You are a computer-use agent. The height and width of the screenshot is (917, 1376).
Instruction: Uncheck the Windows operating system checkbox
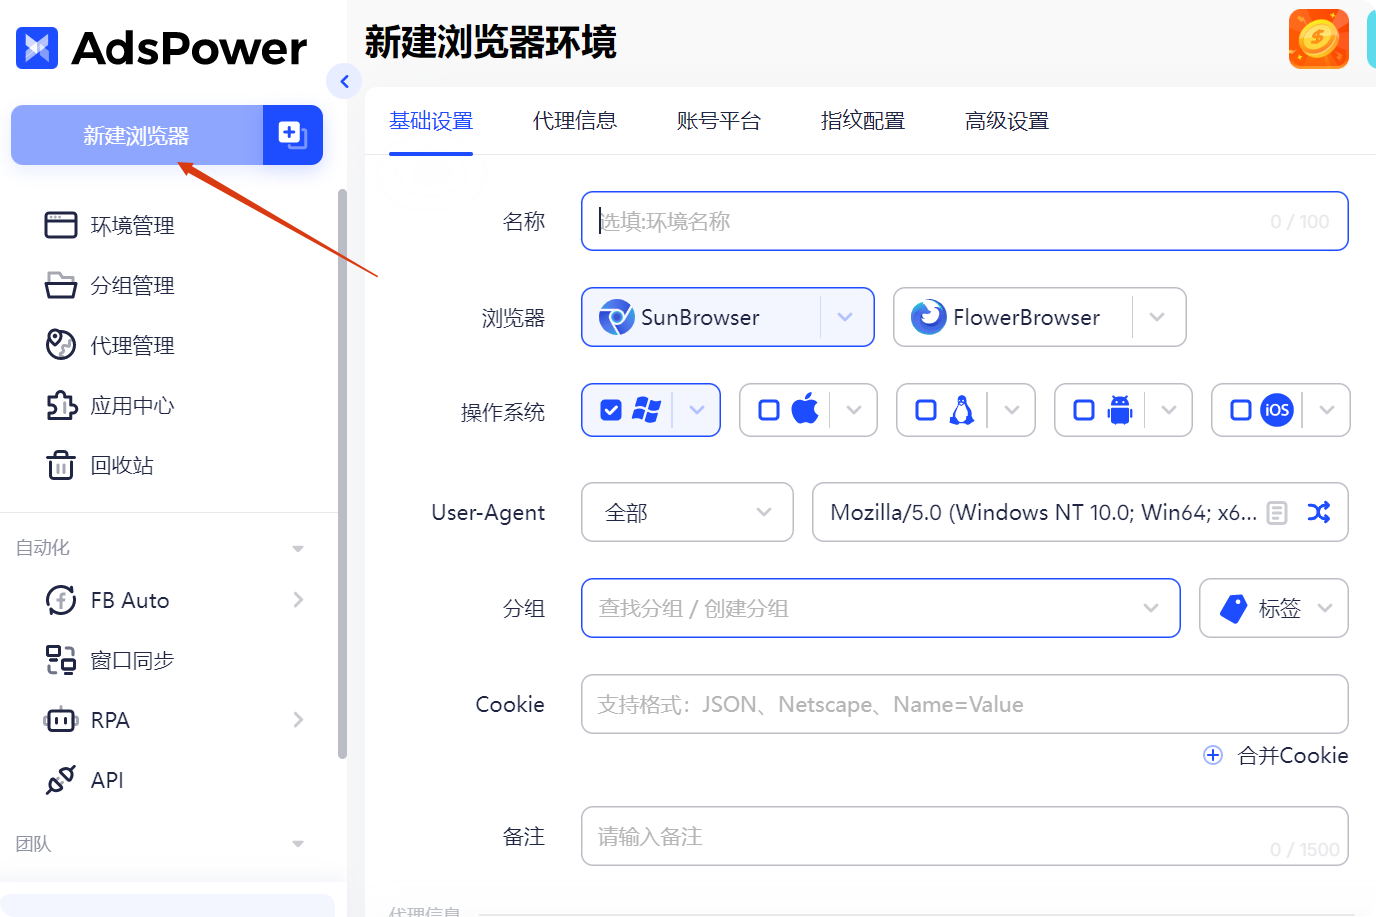pos(611,410)
